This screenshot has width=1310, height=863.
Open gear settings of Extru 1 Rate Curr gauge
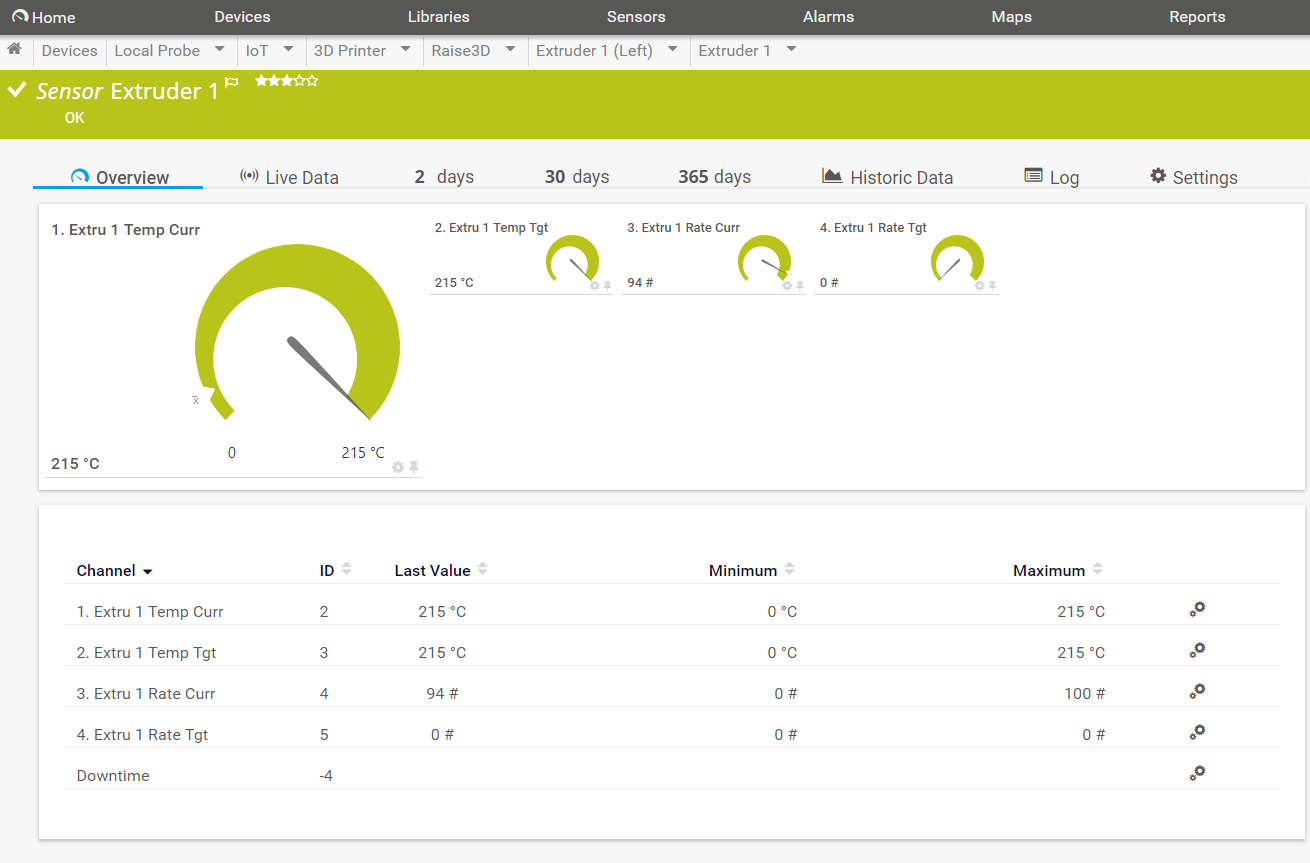tap(787, 286)
